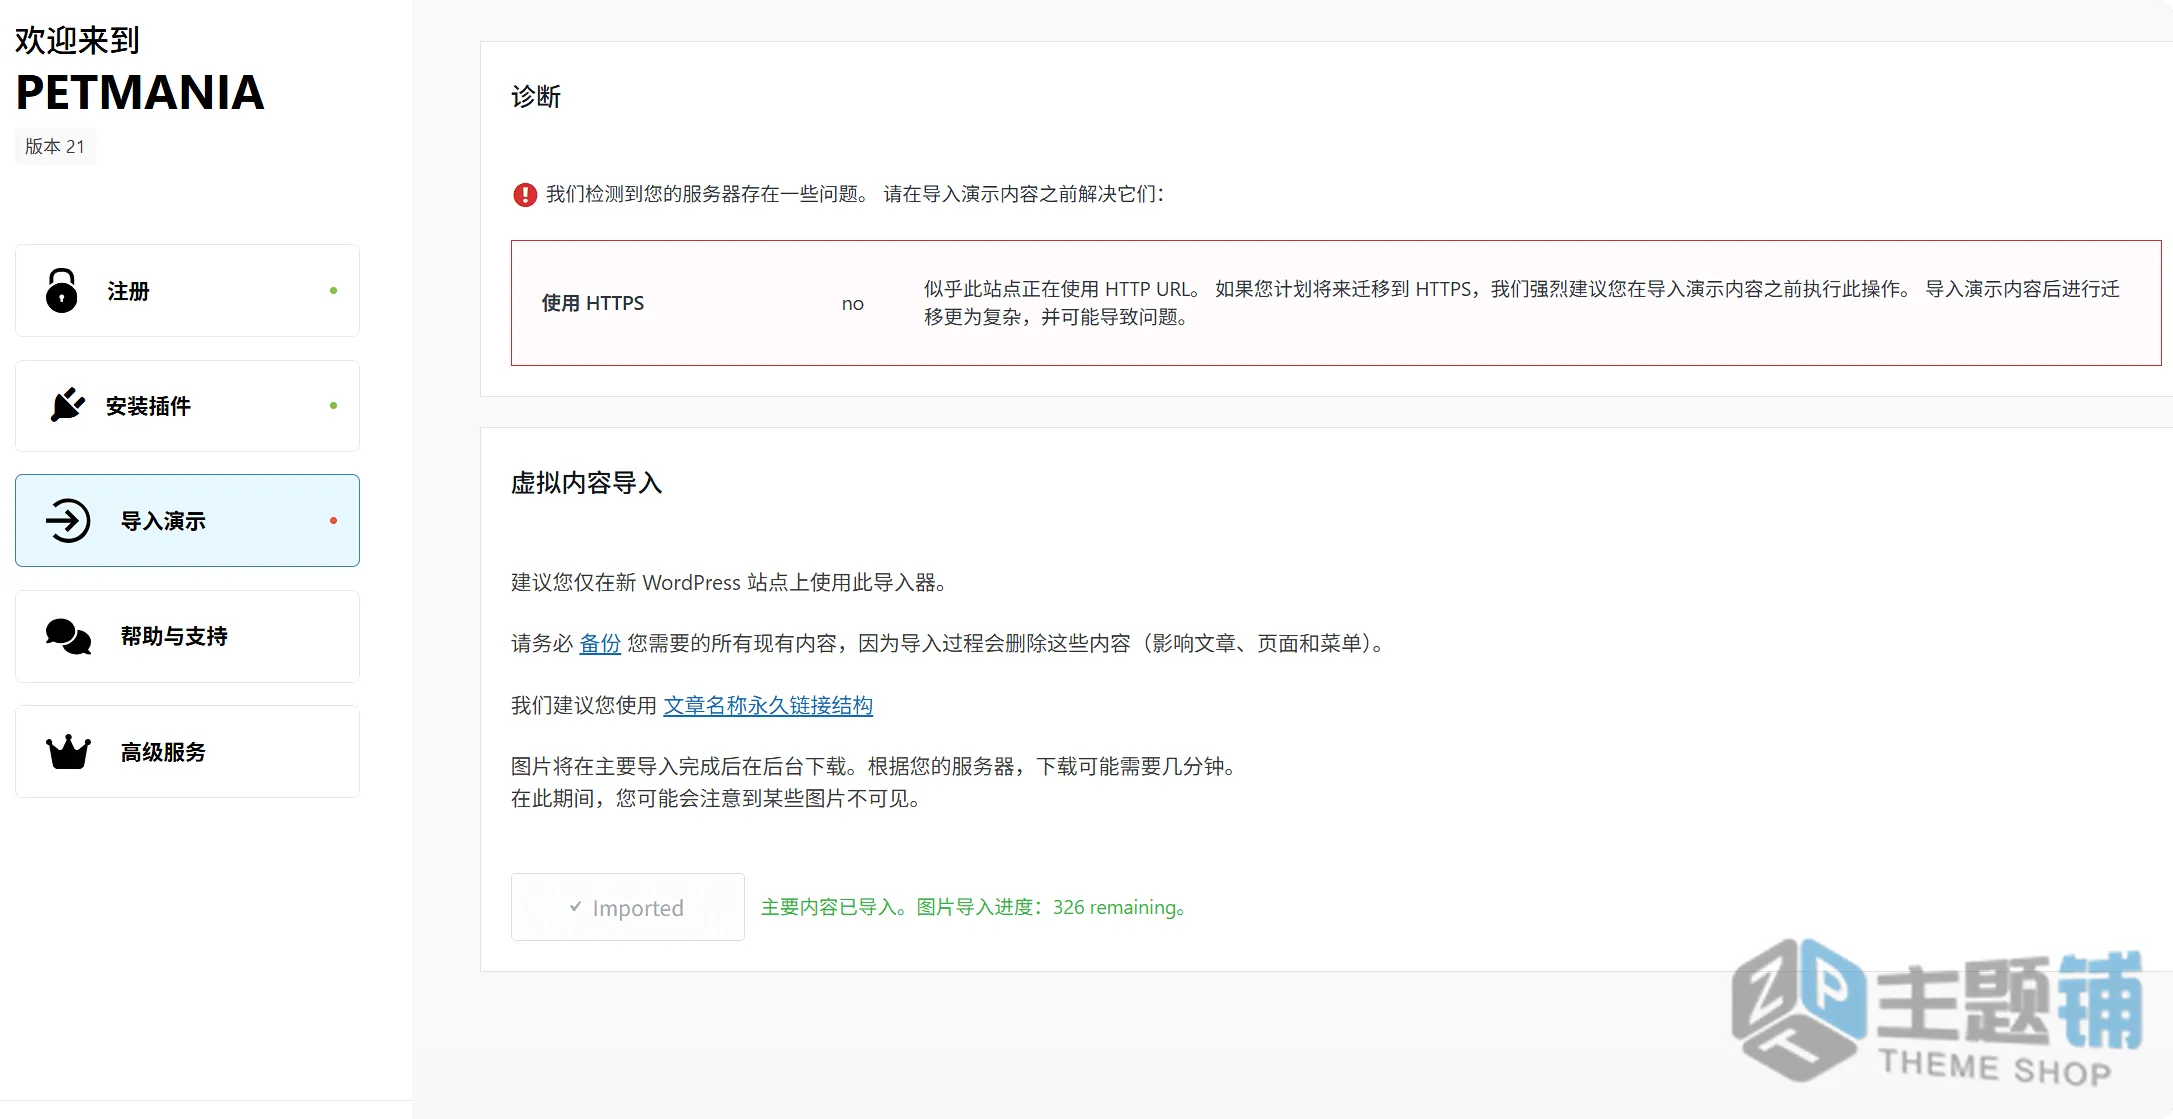This screenshot has height=1119, width=2173.
Task: Click the 使用 HTTPS label
Action: pyautogui.click(x=593, y=303)
